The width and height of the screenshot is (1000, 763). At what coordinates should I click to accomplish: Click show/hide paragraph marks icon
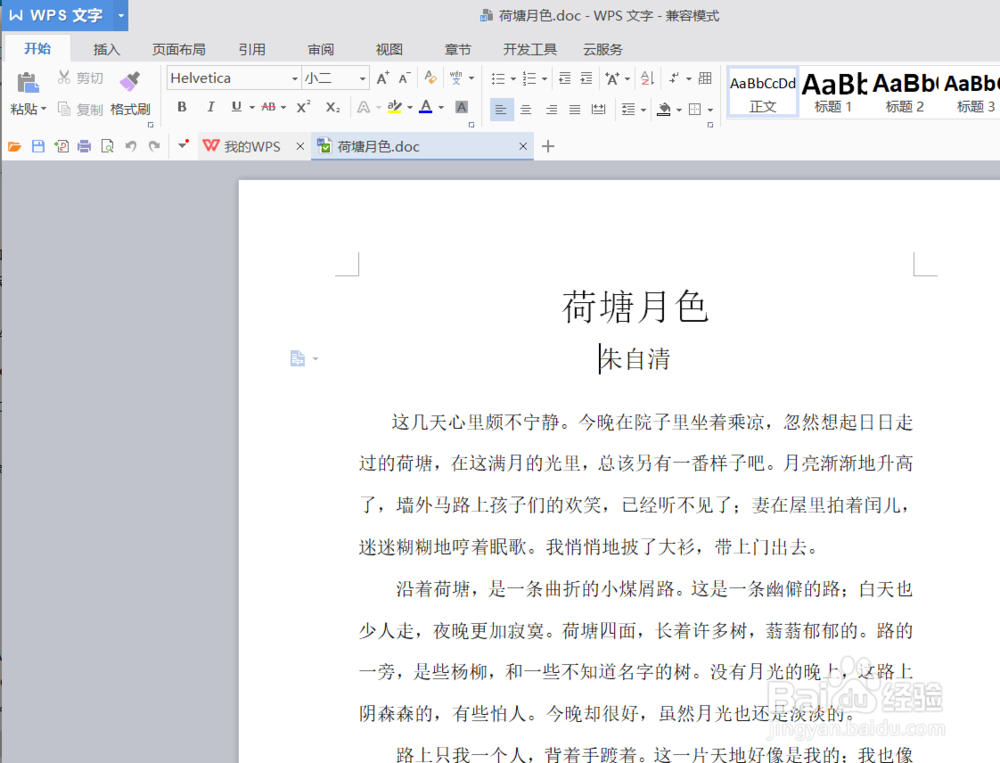[x=674, y=78]
